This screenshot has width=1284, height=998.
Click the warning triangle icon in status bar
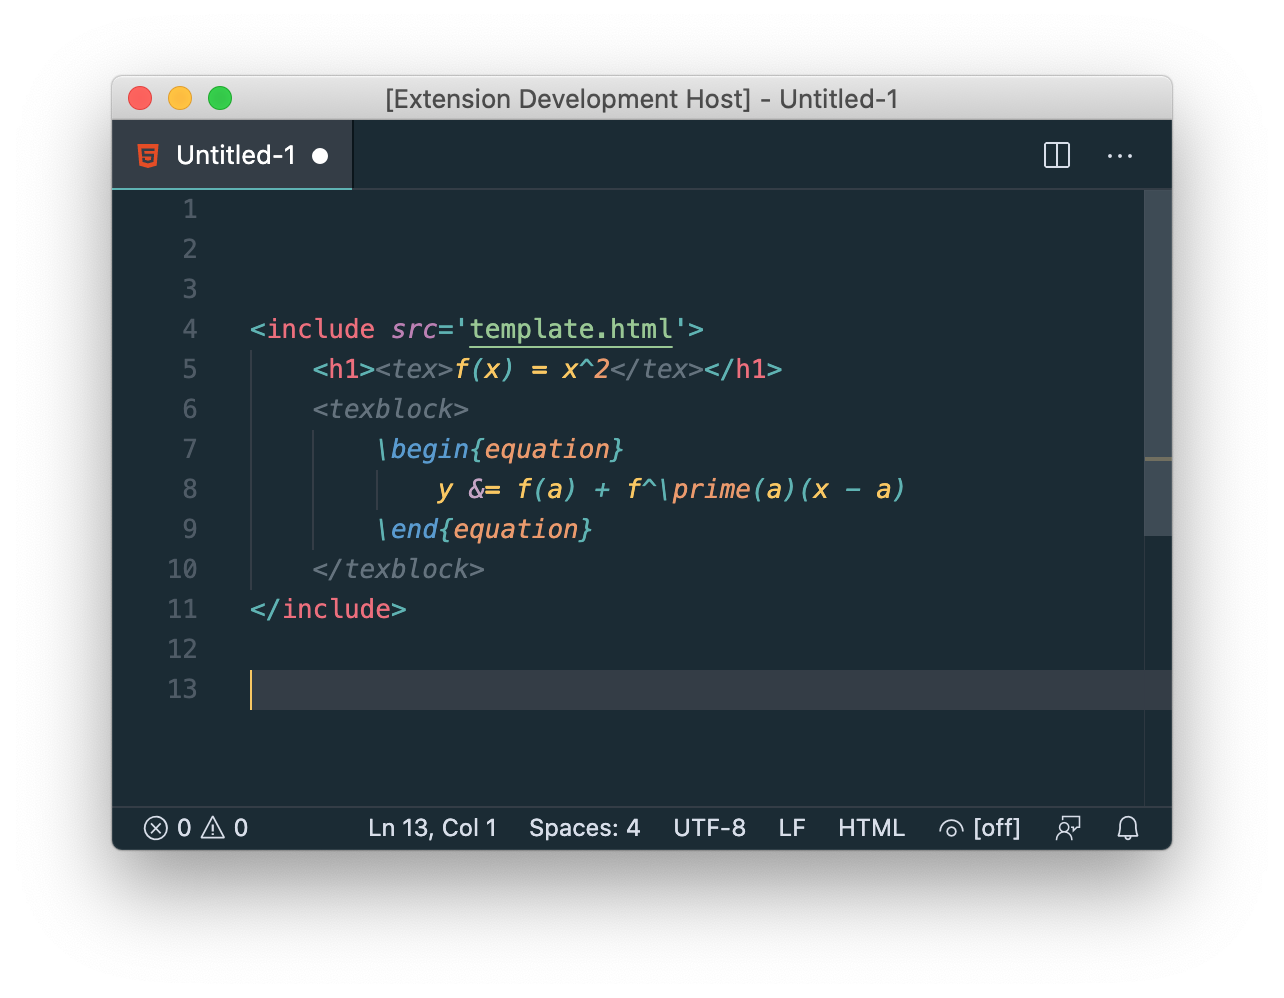(x=213, y=828)
